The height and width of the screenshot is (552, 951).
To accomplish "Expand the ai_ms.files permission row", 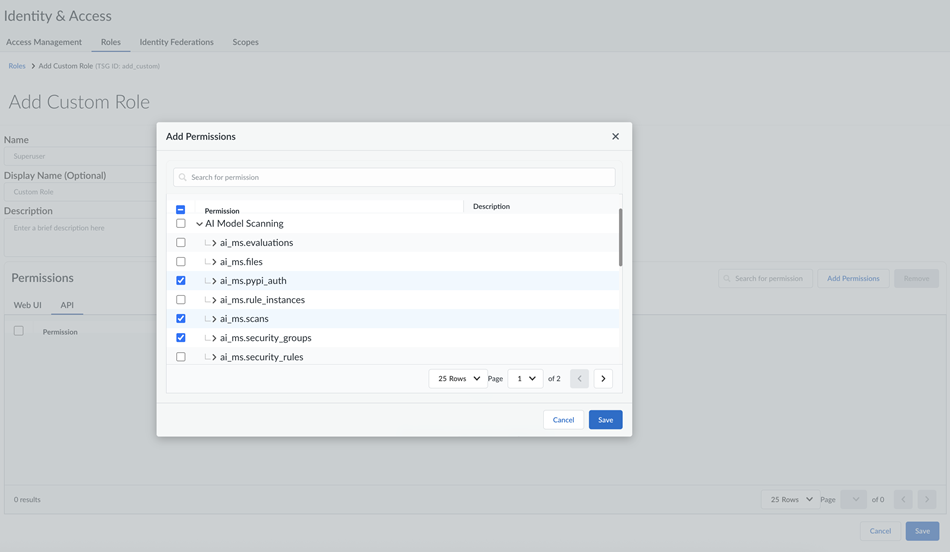I will (x=214, y=262).
